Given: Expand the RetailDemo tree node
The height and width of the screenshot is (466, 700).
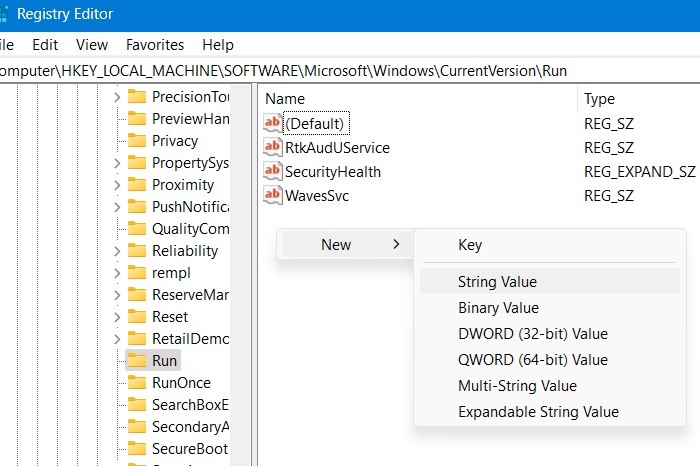Looking at the screenshot, I should [117, 339].
